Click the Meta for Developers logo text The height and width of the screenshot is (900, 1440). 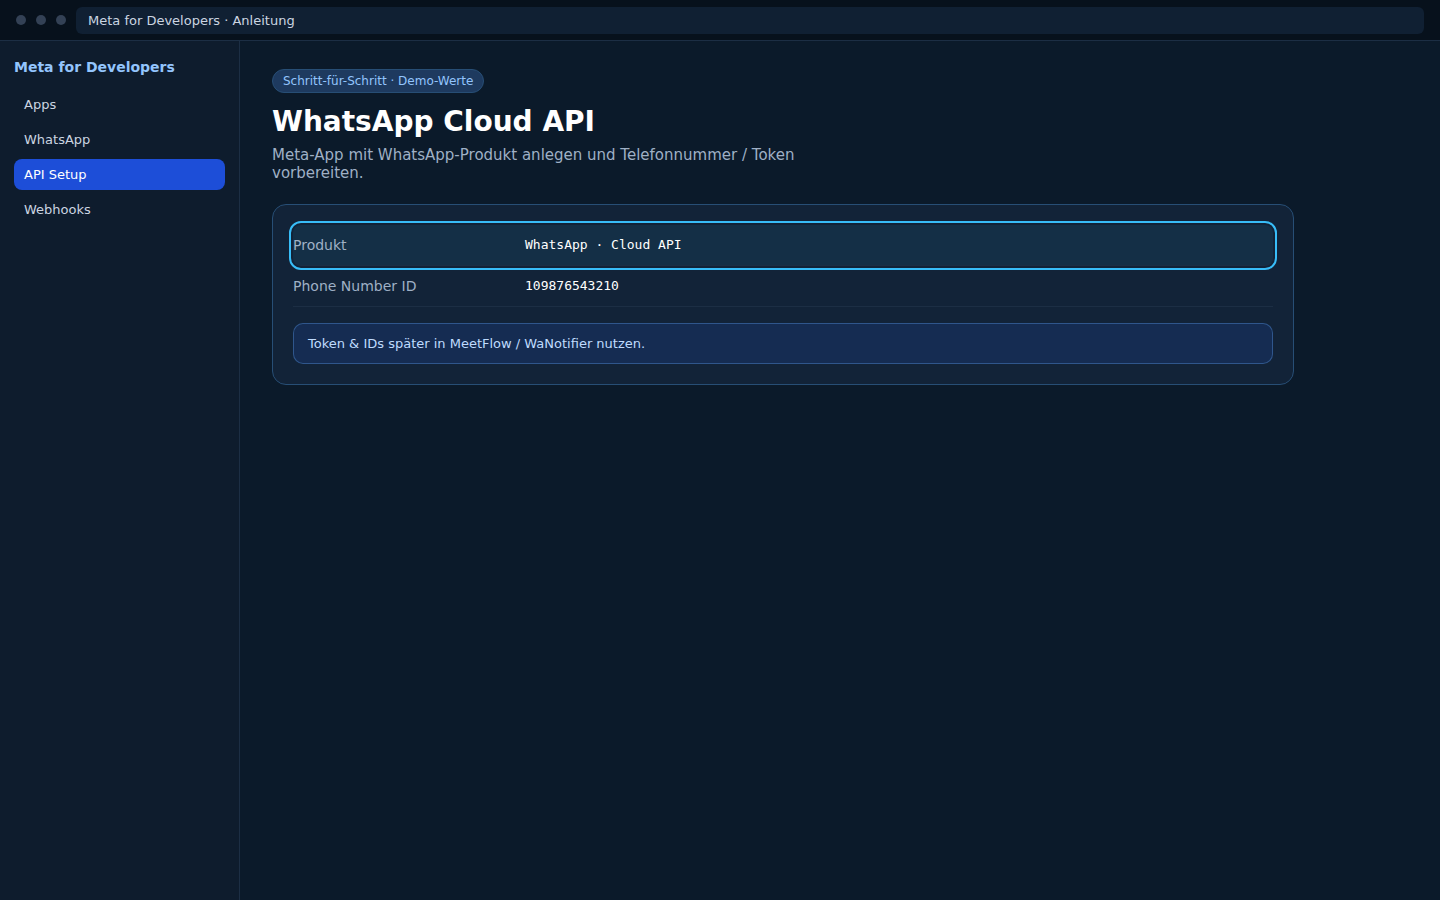(x=94, y=67)
